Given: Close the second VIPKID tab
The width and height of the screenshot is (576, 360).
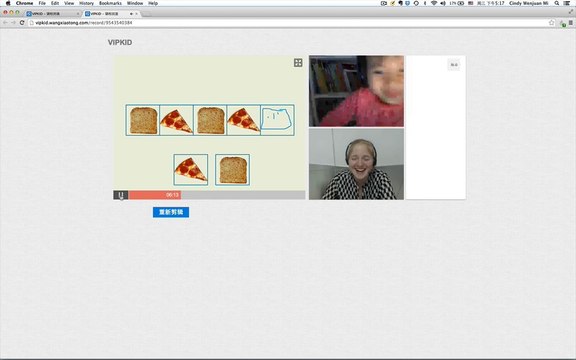Looking at the screenshot, I should coord(137,14).
